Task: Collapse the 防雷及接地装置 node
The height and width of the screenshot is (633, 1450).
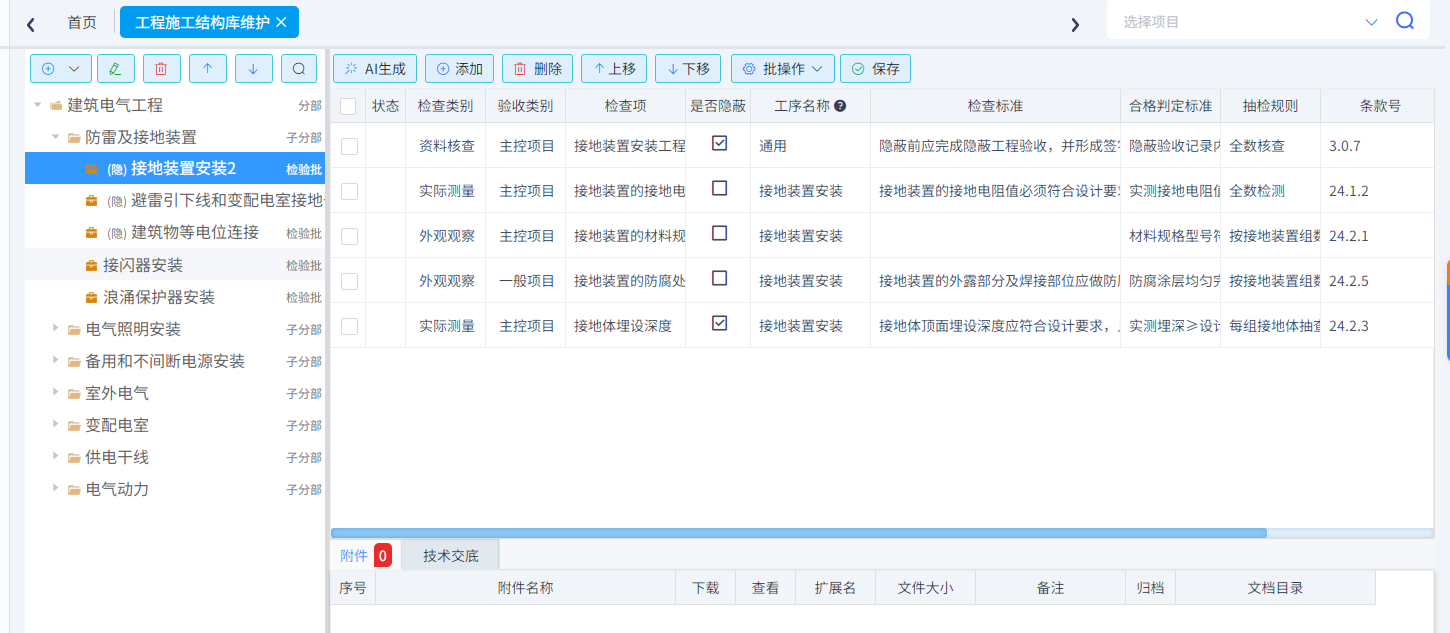Action: (x=56, y=137)
